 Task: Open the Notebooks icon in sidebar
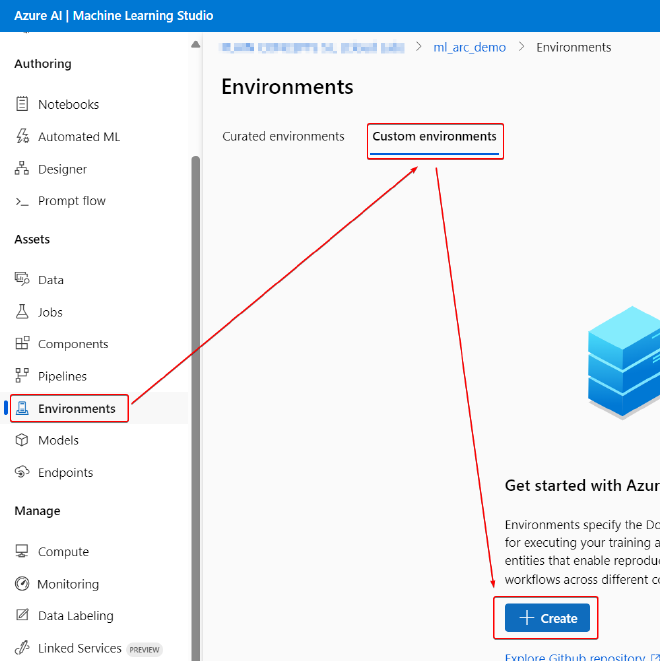coord(22,104)
